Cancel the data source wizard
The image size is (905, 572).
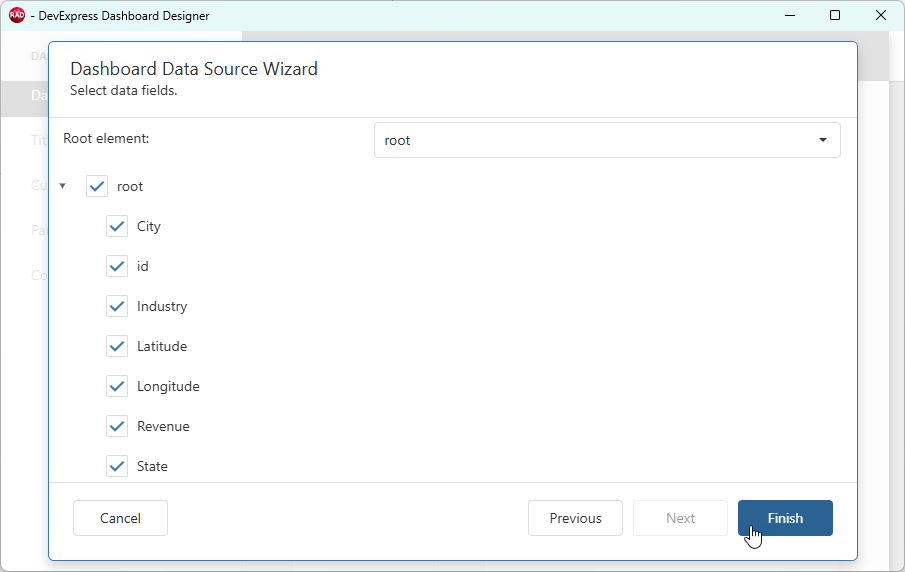[120, 518]
